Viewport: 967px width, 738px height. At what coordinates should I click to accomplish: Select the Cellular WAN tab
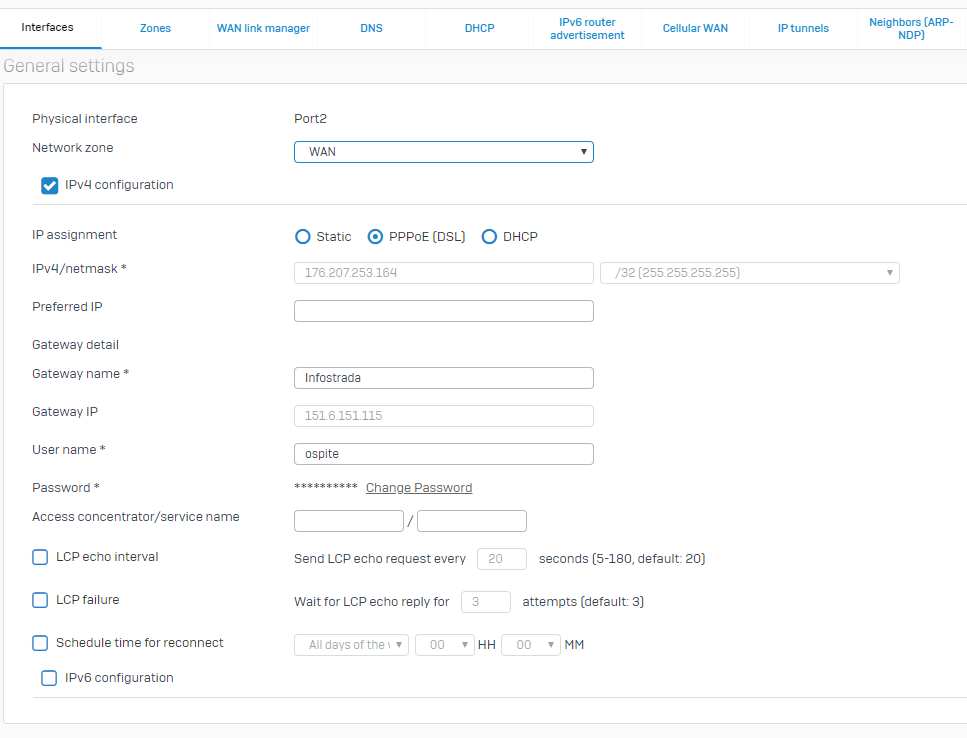[695, 28]
